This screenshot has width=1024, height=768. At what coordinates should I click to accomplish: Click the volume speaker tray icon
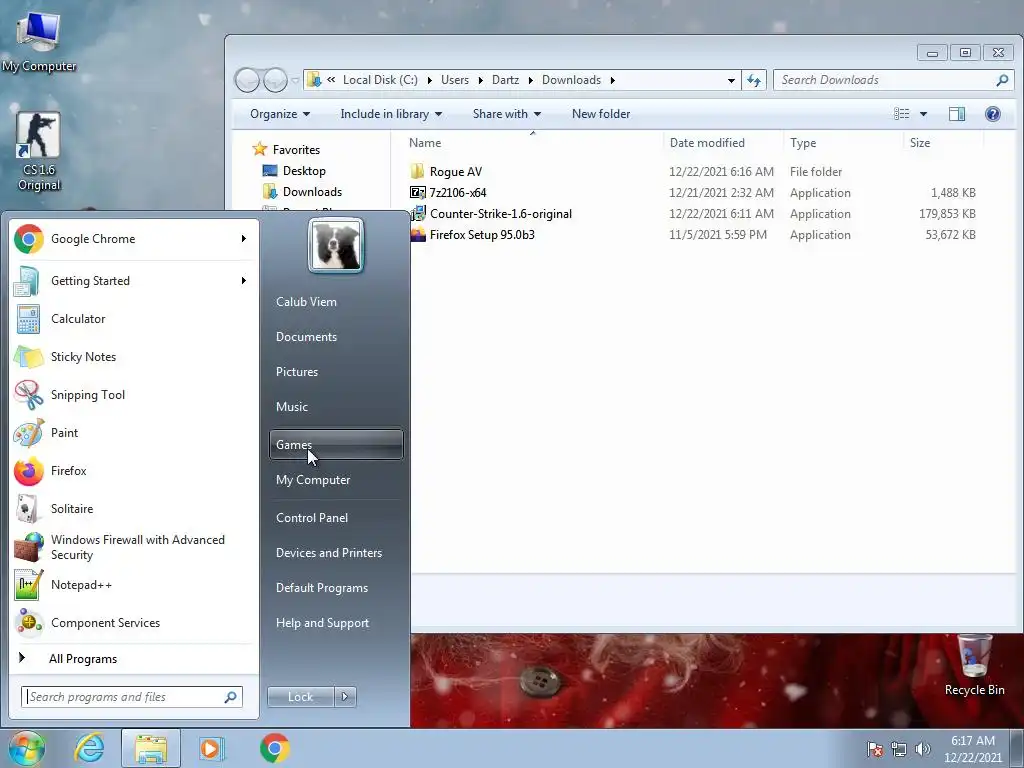[922, 749]
